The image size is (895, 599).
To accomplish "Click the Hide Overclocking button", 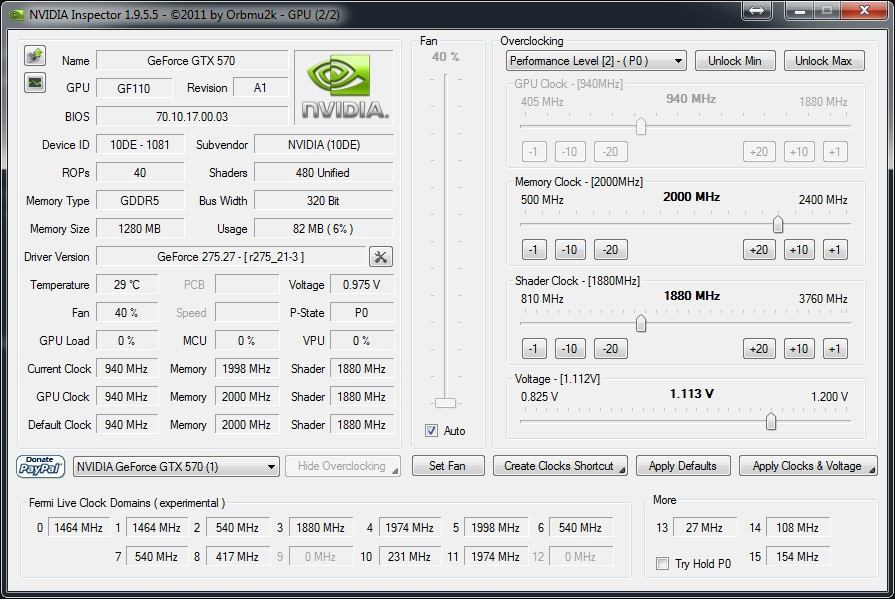I will coord(342,466).
